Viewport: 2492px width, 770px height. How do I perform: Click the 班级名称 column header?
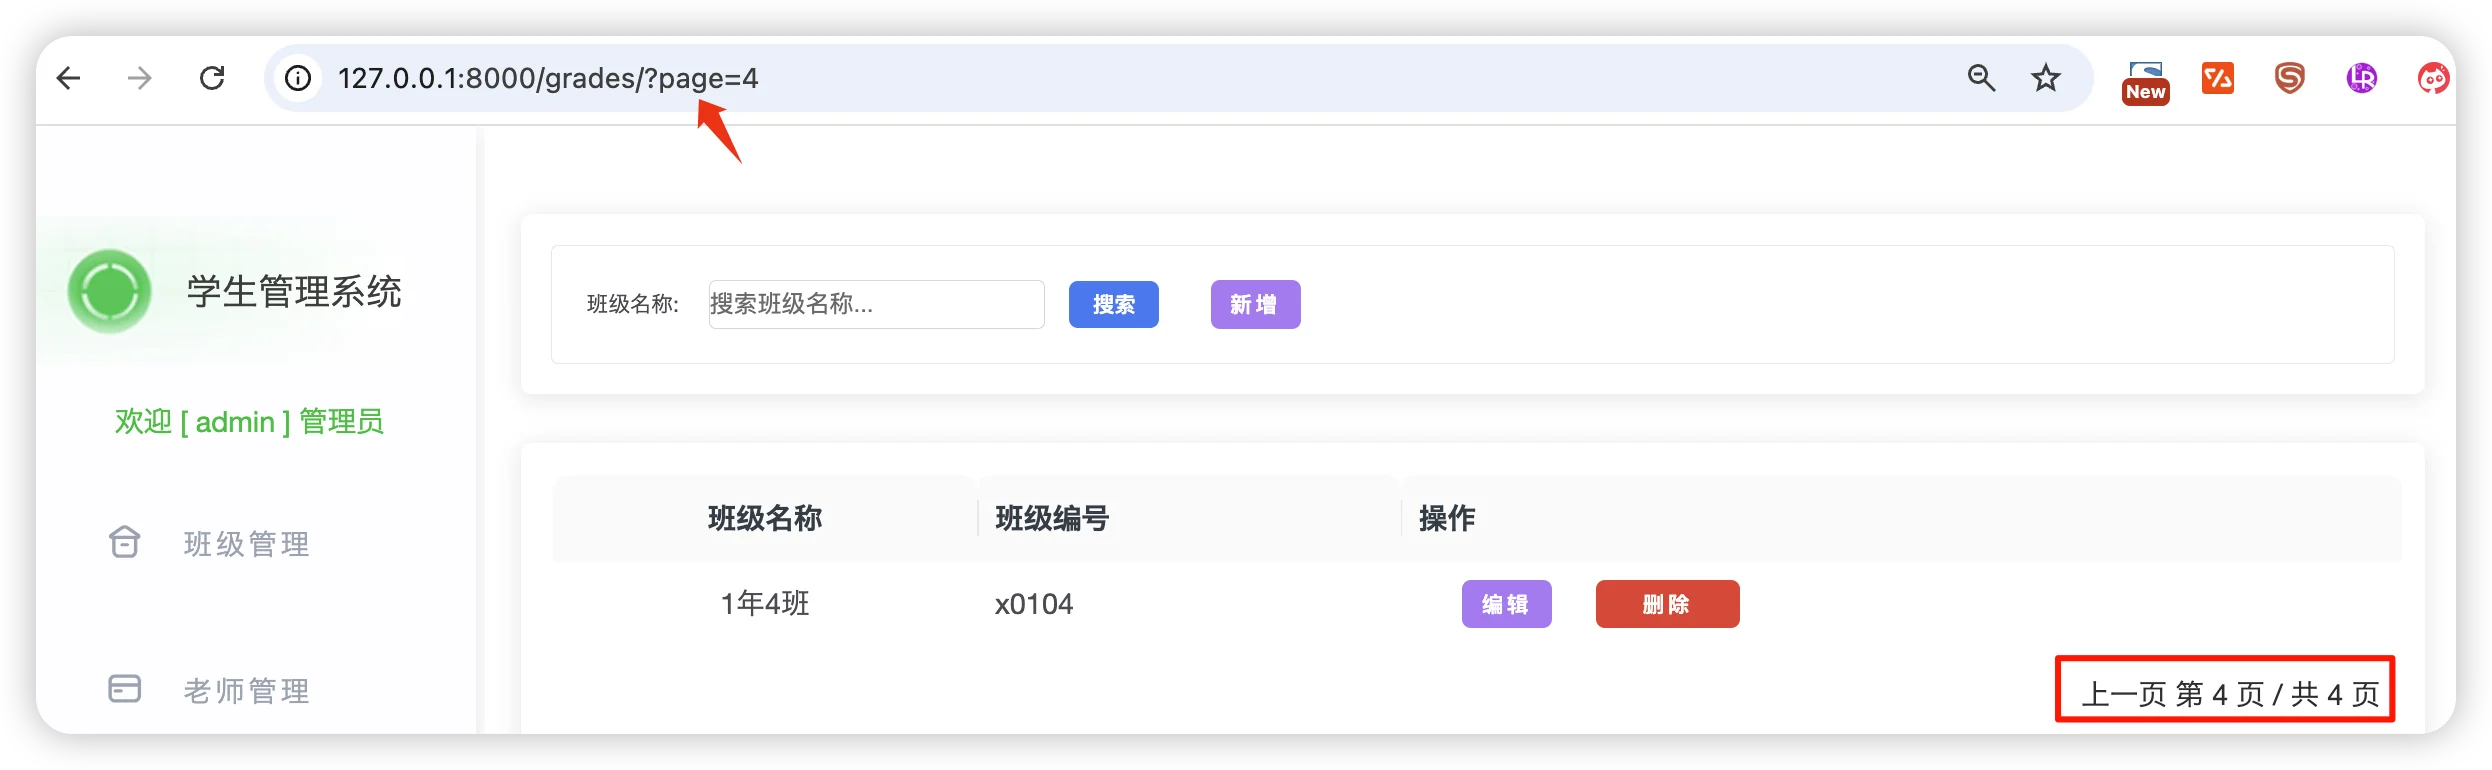click(x=765, y=518)
